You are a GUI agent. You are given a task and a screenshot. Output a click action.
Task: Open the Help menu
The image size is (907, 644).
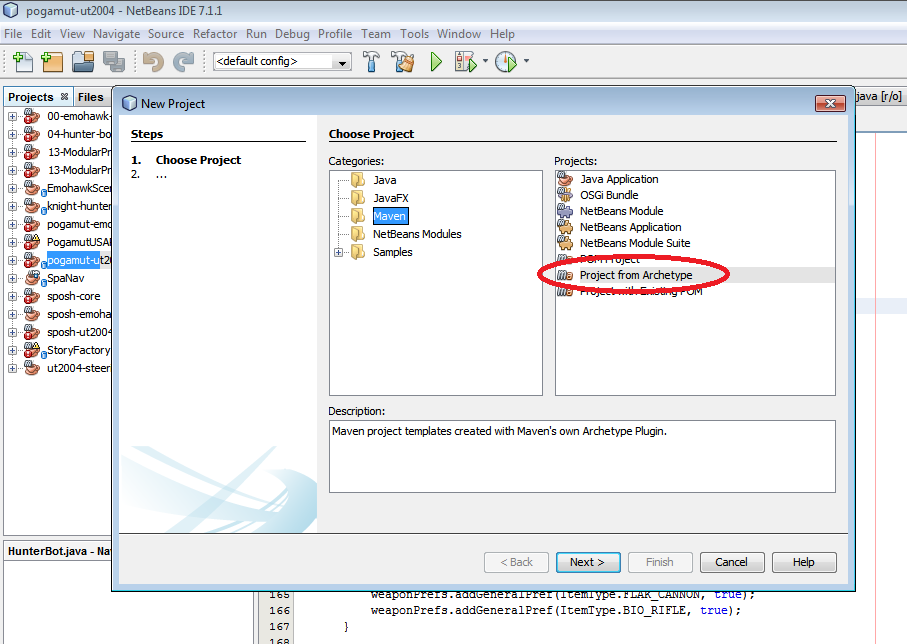coord(502,34)
